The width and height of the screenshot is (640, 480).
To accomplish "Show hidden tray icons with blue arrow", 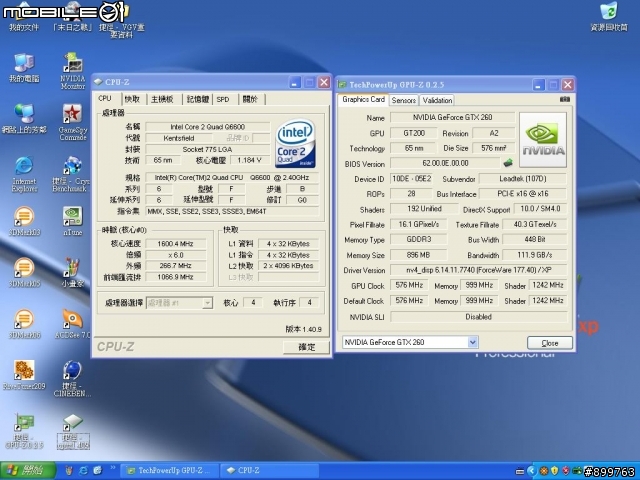I will pyautogui.click(x=531, y=471).
